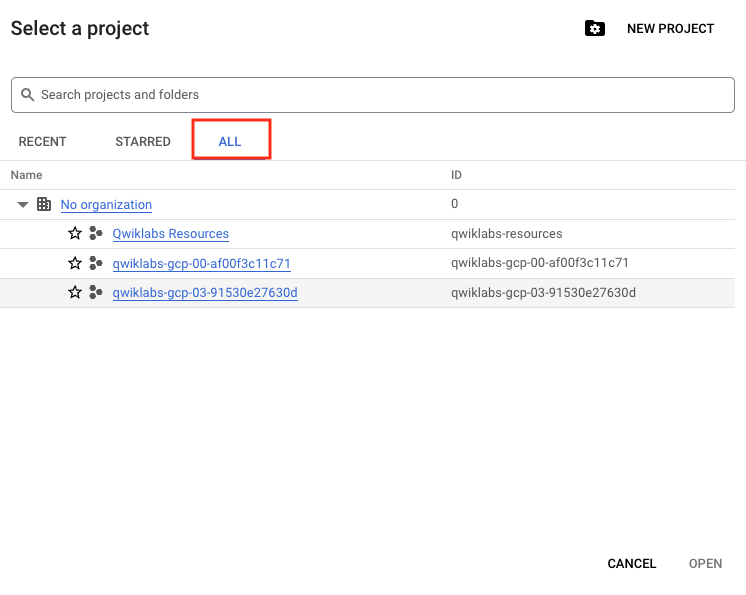Click the ID column header
This screenshot has width=746, height=595.
(x=456, y=175)
